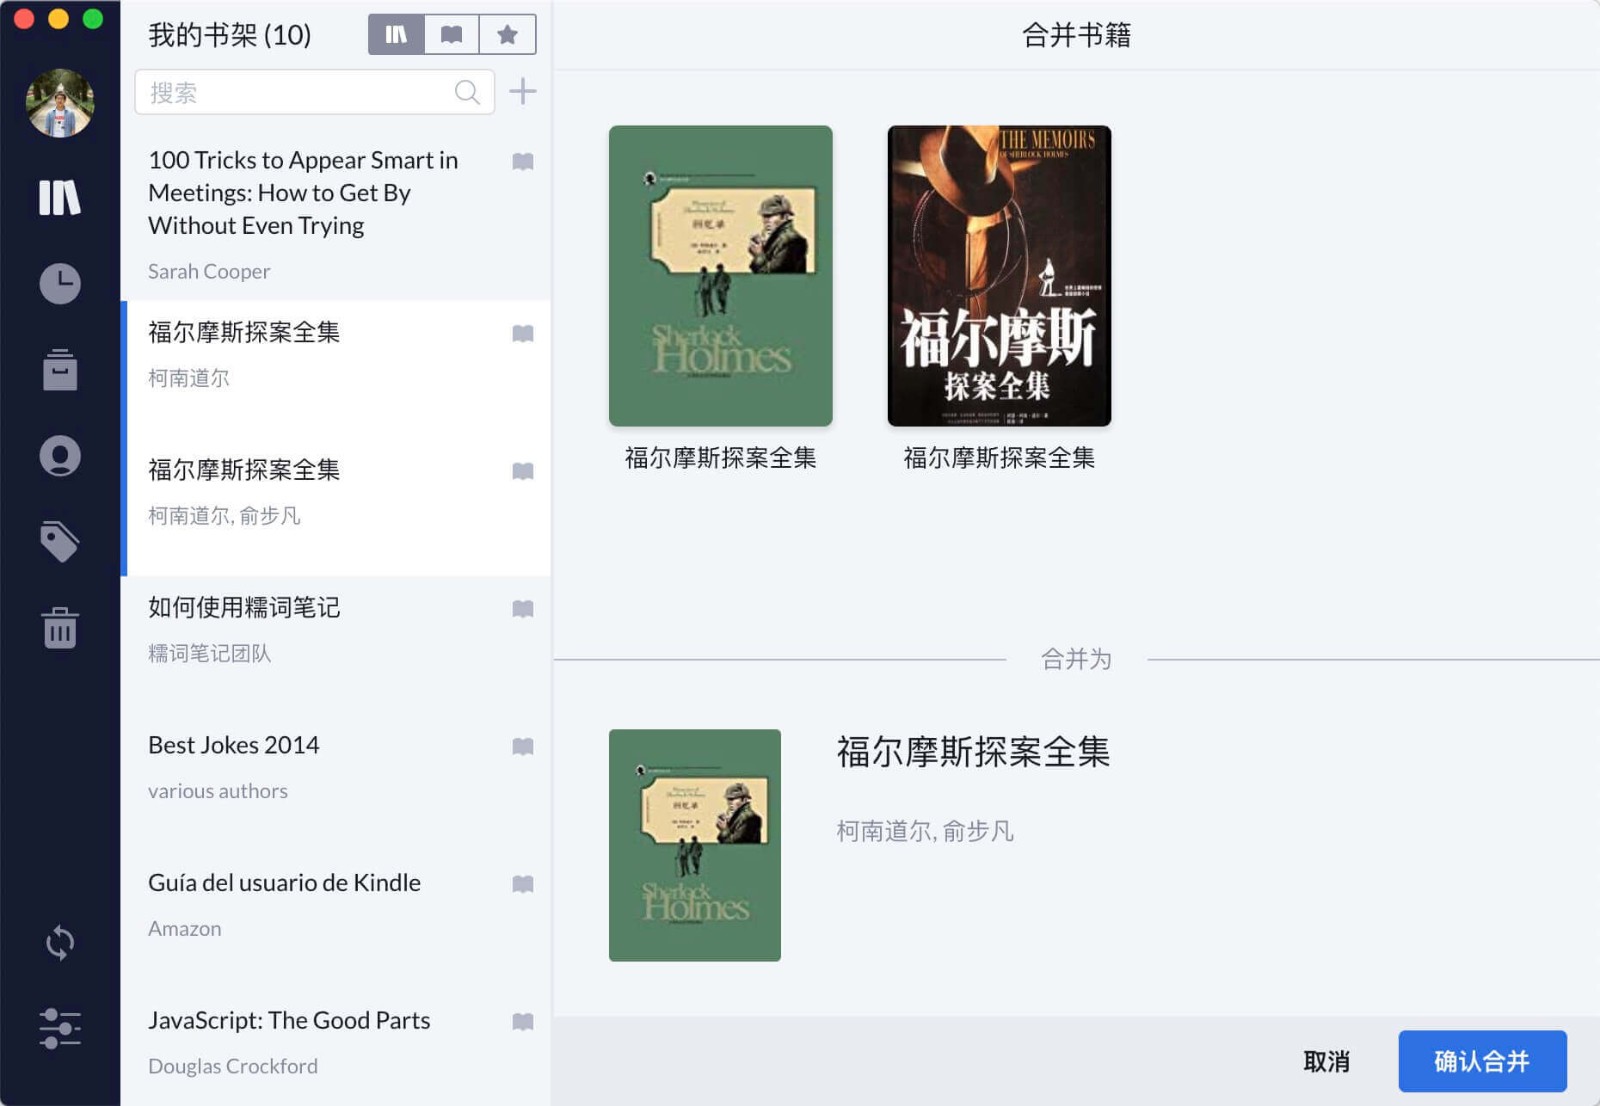Switch to the bookshelf list view tab
The width and height of the screenshot is (1600, 1106).
pyautogui.click(x=396, y=35)
